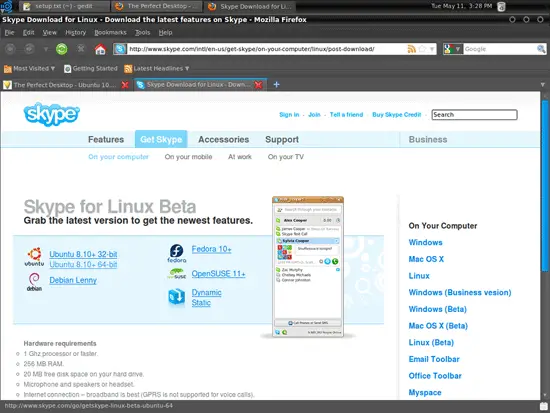550x413 pixels.
Task: Open the Edit menu
Action: click(x=28, y=33)
